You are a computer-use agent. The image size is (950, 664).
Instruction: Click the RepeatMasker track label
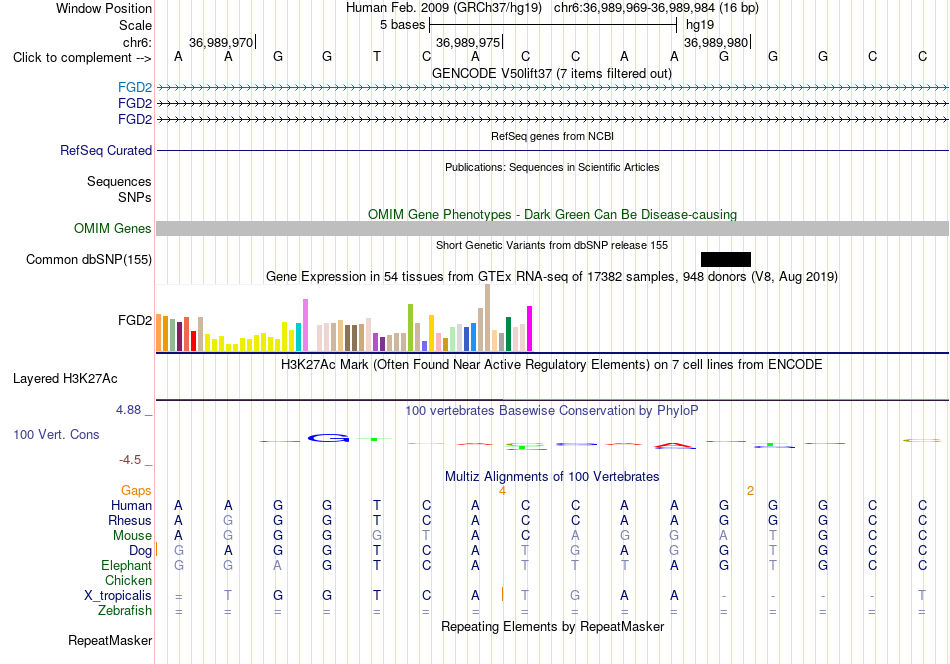110,640
